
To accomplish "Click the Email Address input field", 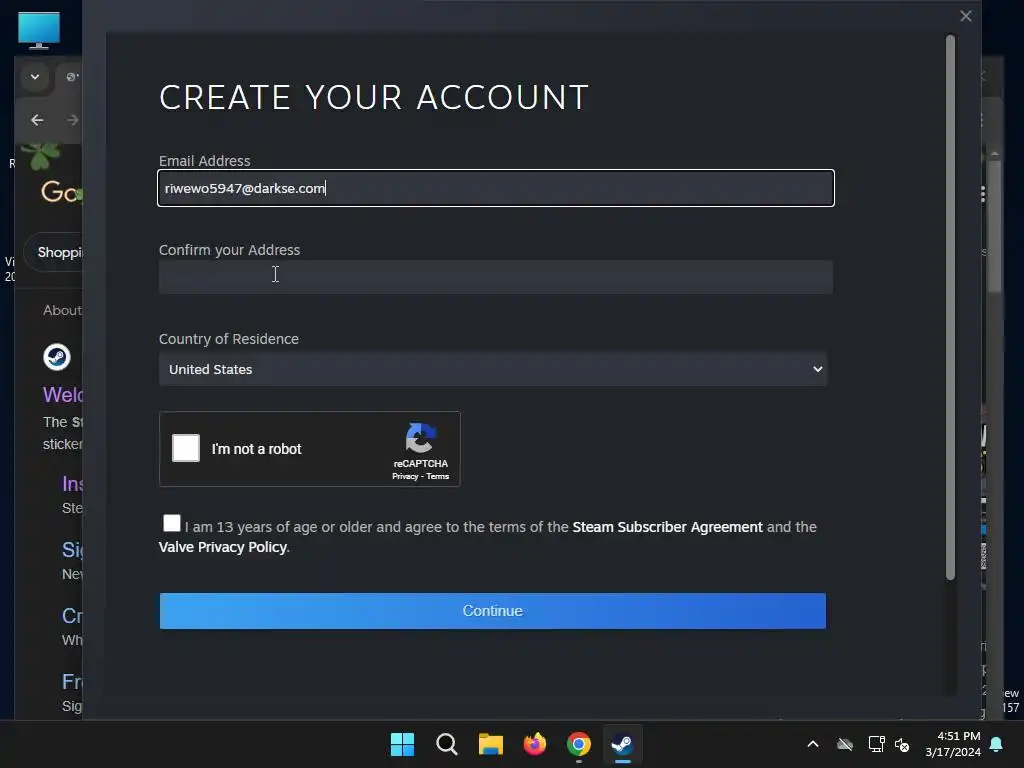I will click(496, 188).
